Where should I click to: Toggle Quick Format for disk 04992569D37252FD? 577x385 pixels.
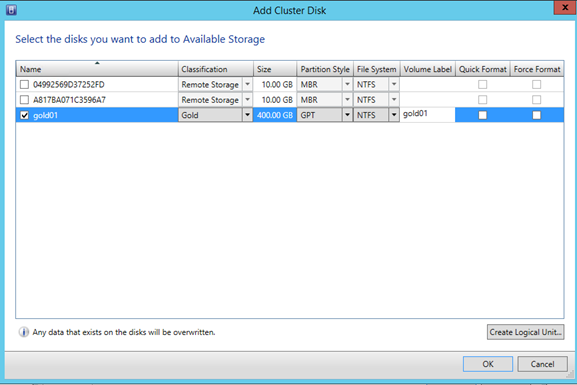(x=482, y=85)
